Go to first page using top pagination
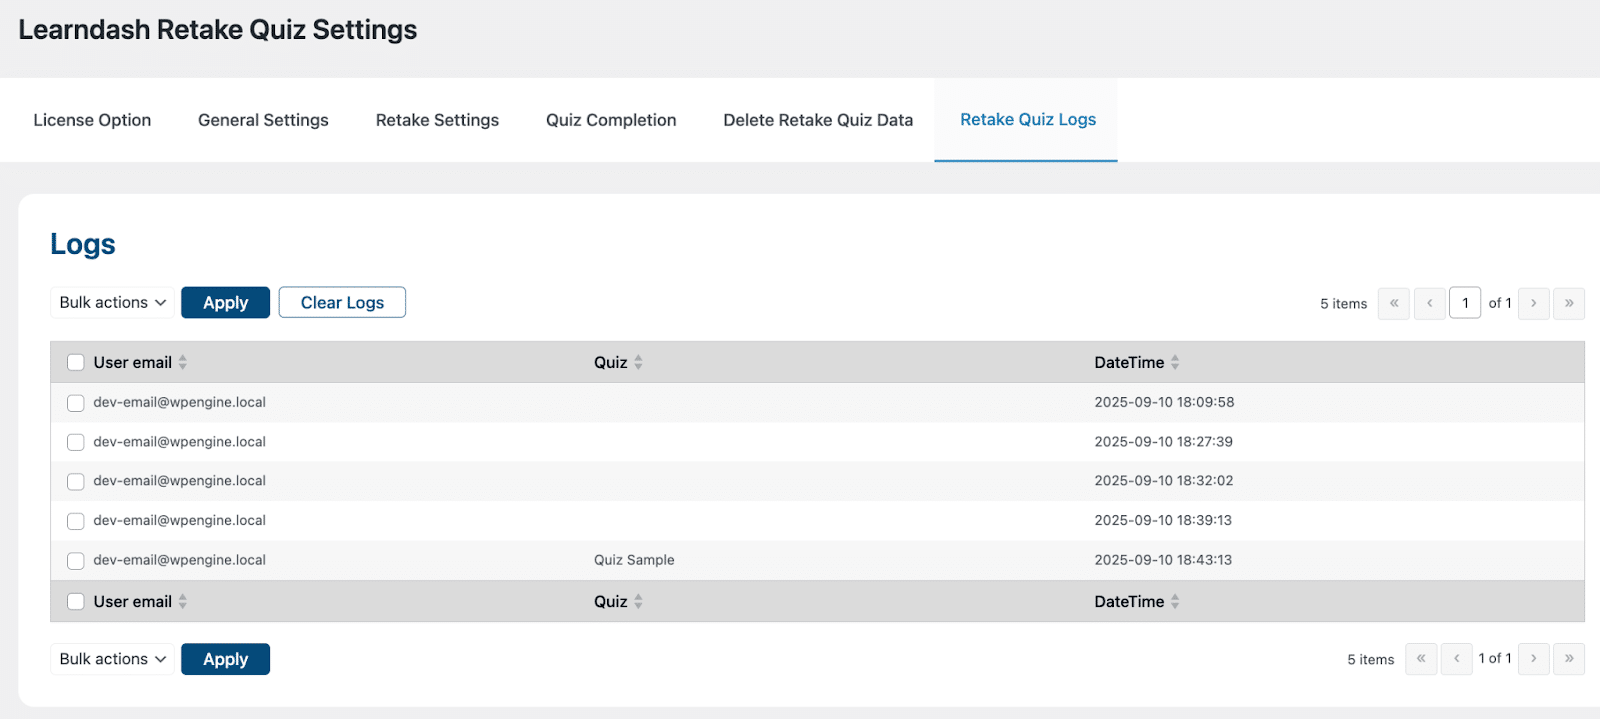The height and width of the screenshot is (719, 1600). (1394, 303)
